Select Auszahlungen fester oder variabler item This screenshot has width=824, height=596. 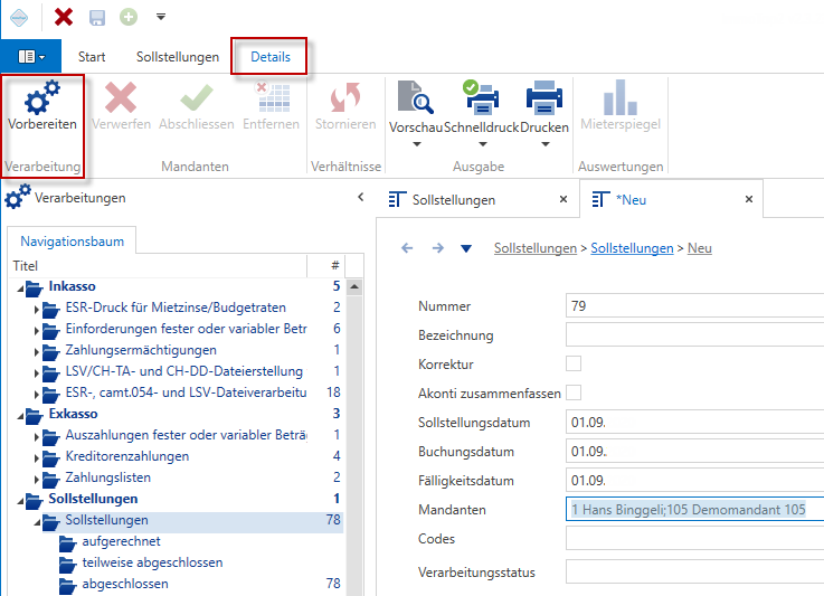point(186,435)
